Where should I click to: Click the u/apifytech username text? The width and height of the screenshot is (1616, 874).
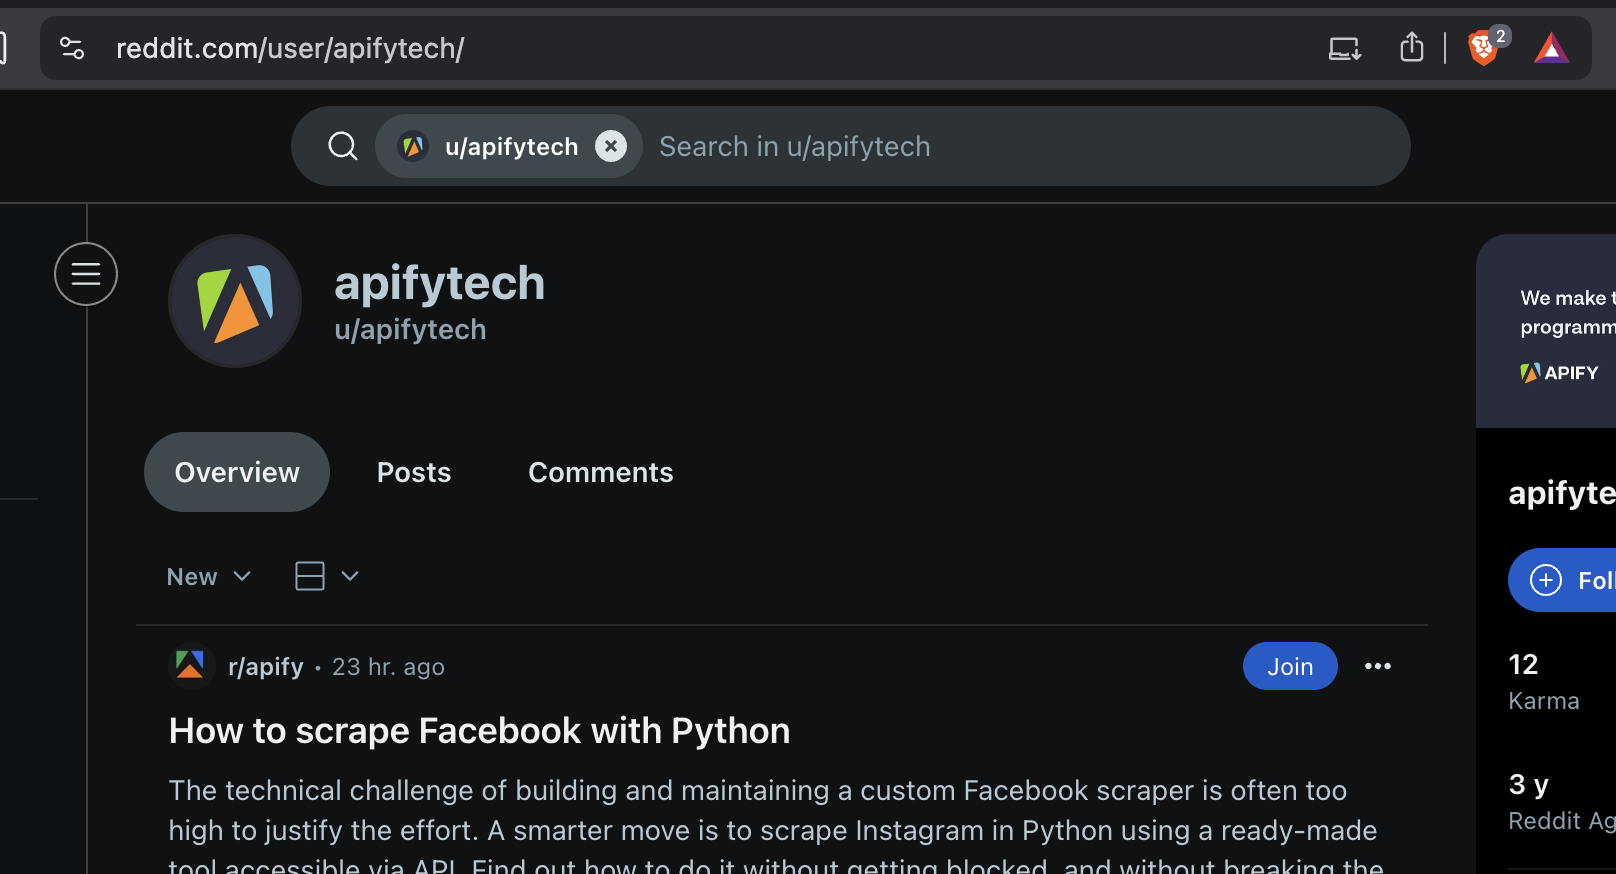410,330
